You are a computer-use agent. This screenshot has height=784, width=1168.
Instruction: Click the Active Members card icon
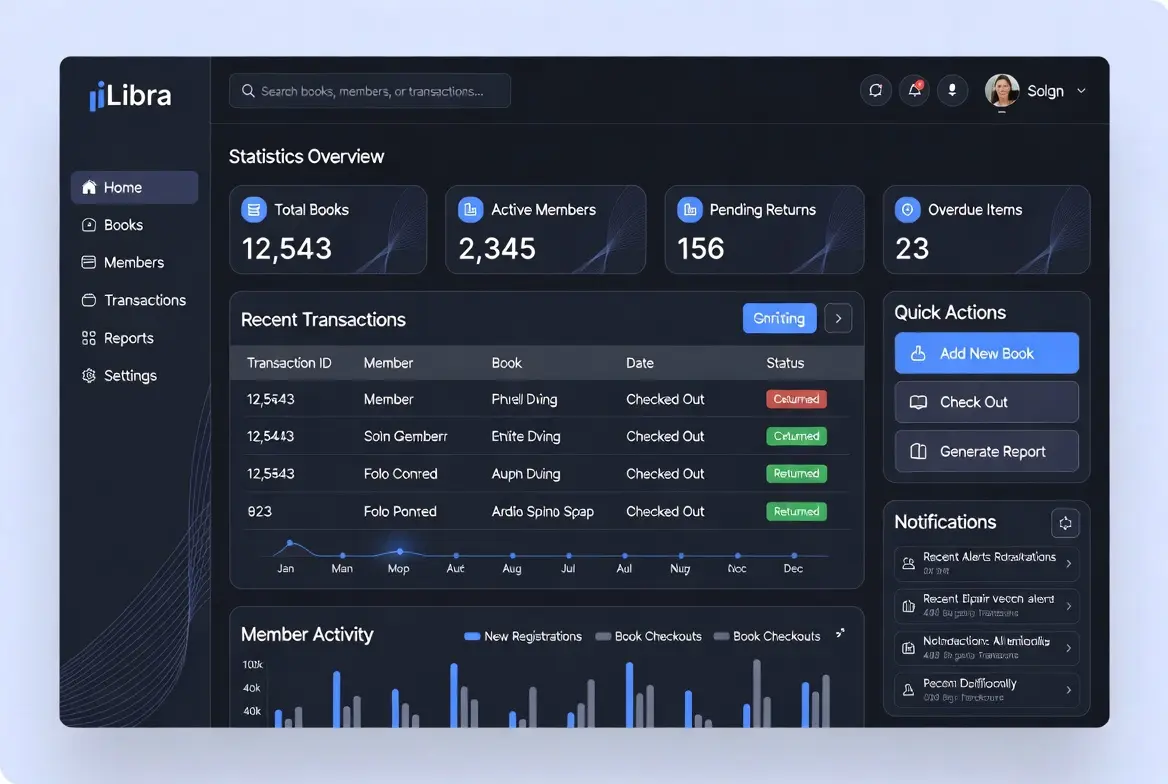point(471,210)
